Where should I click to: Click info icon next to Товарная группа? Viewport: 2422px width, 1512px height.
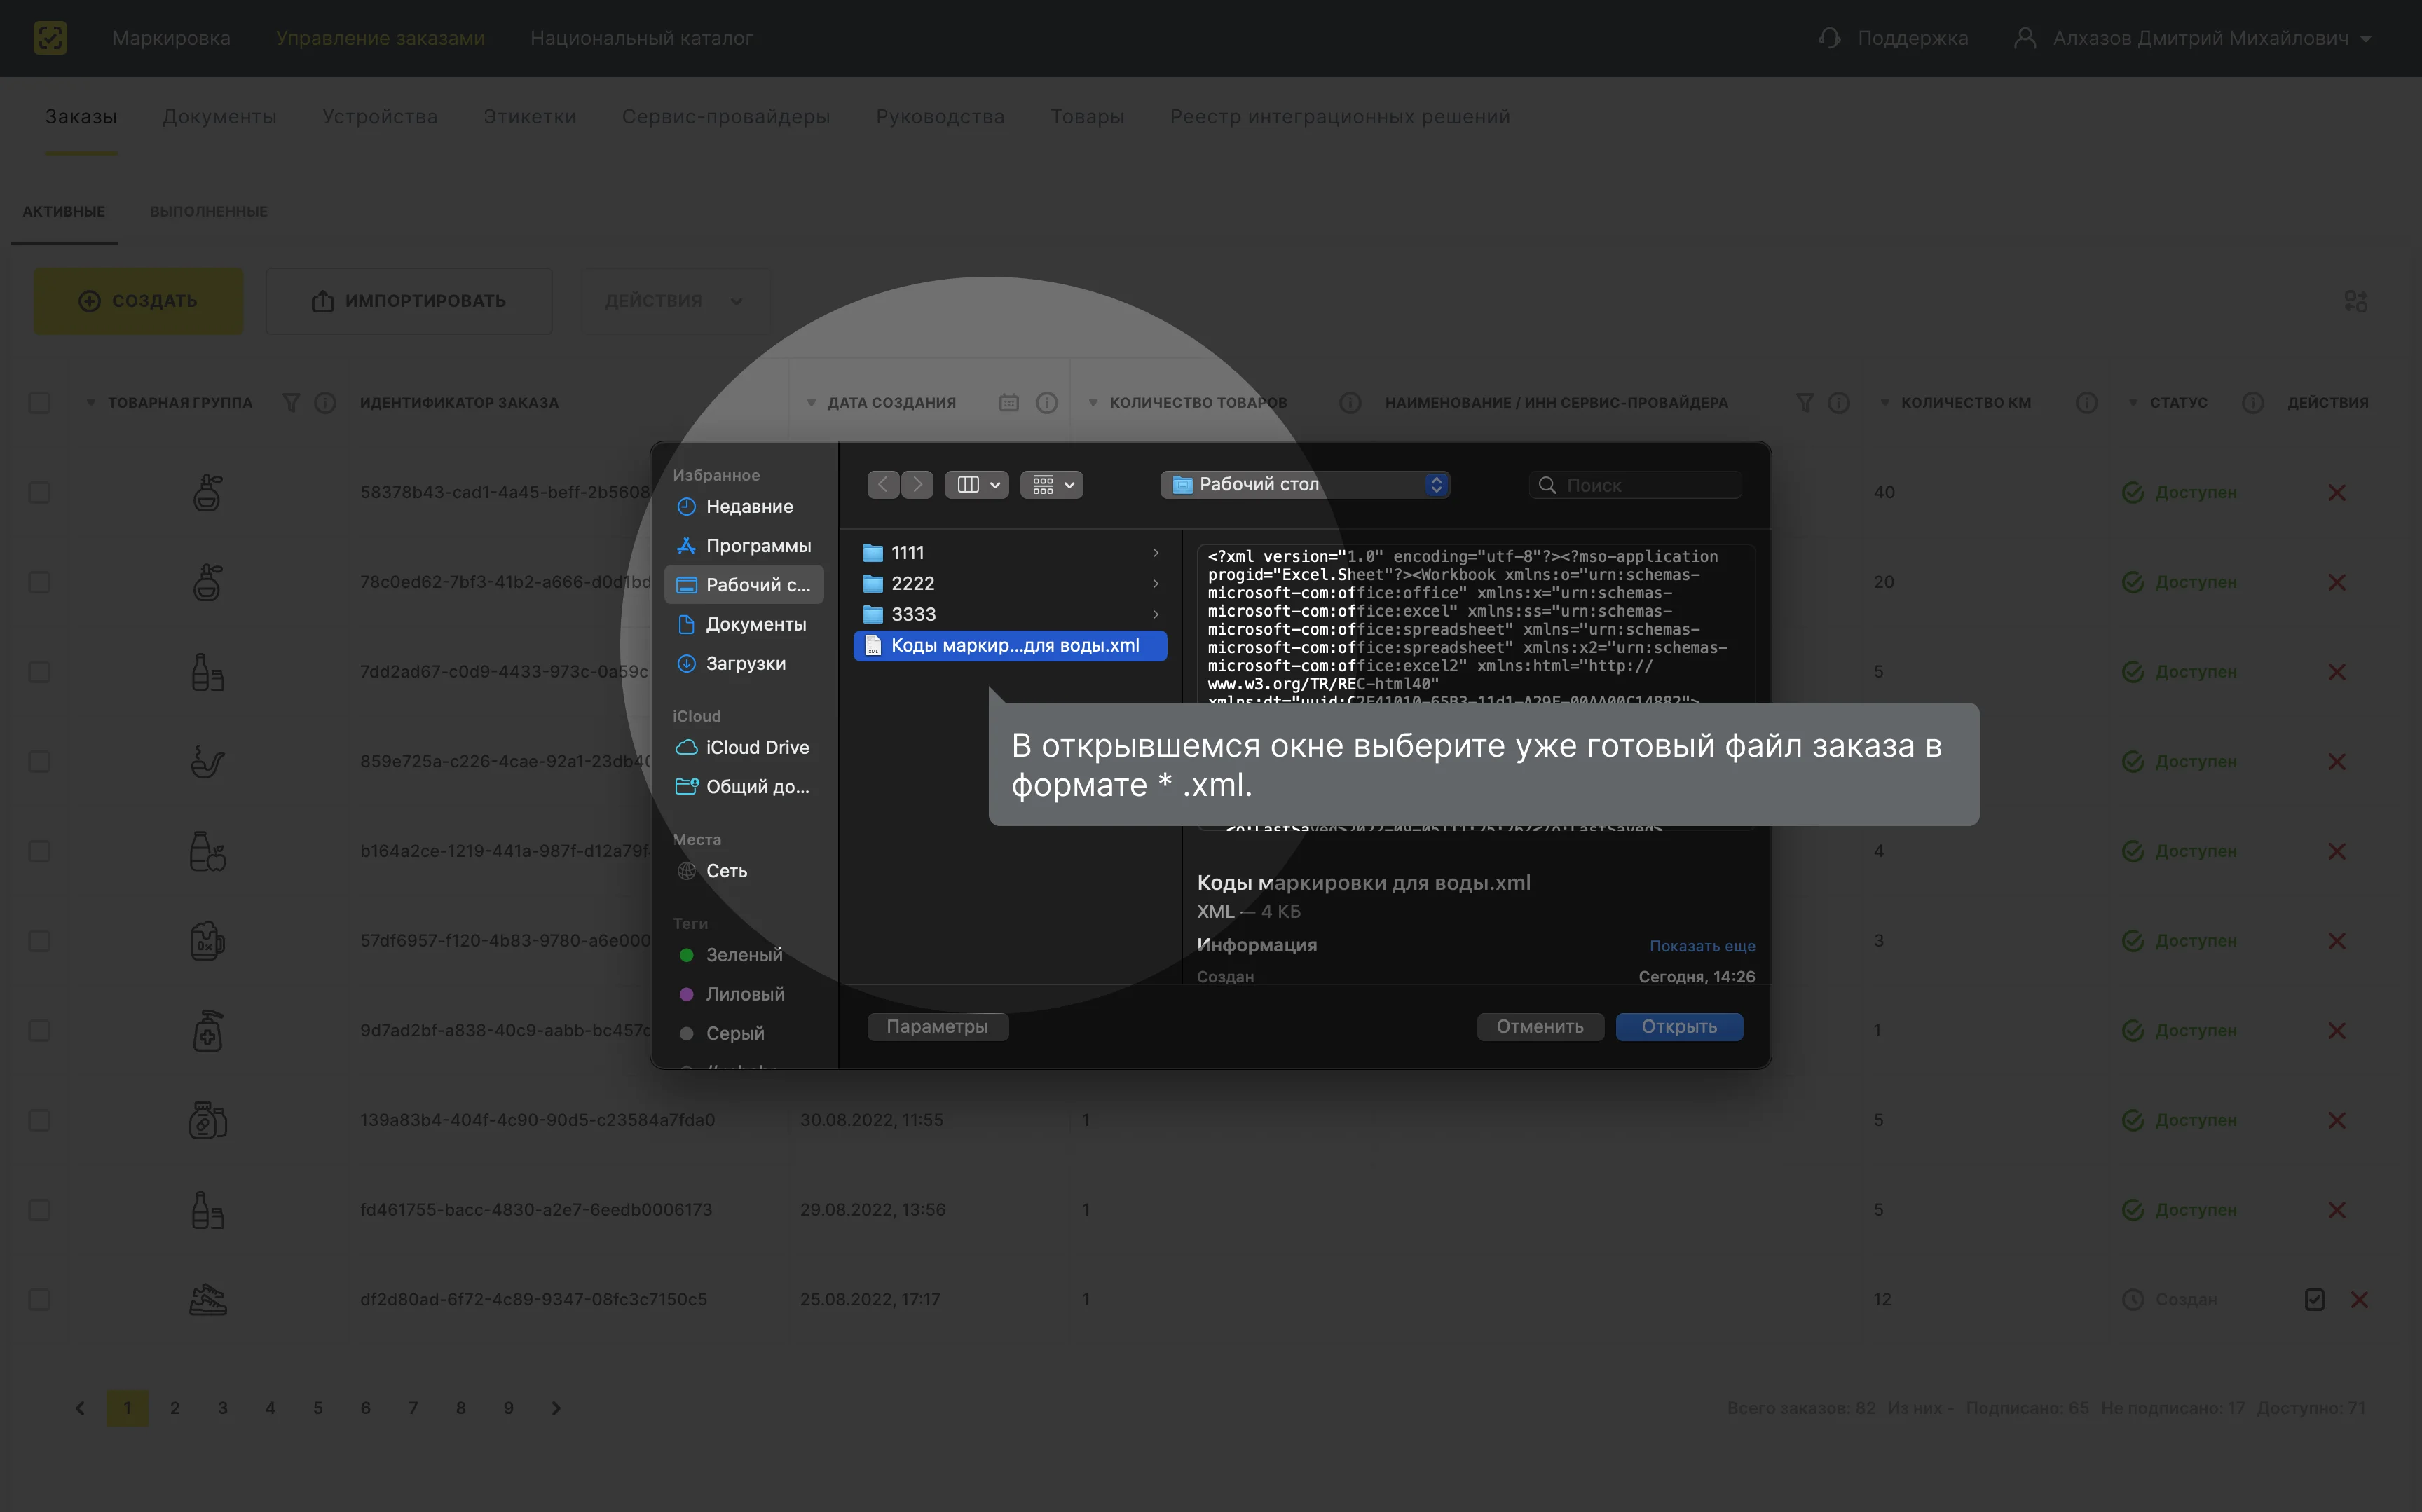point(325,402)
